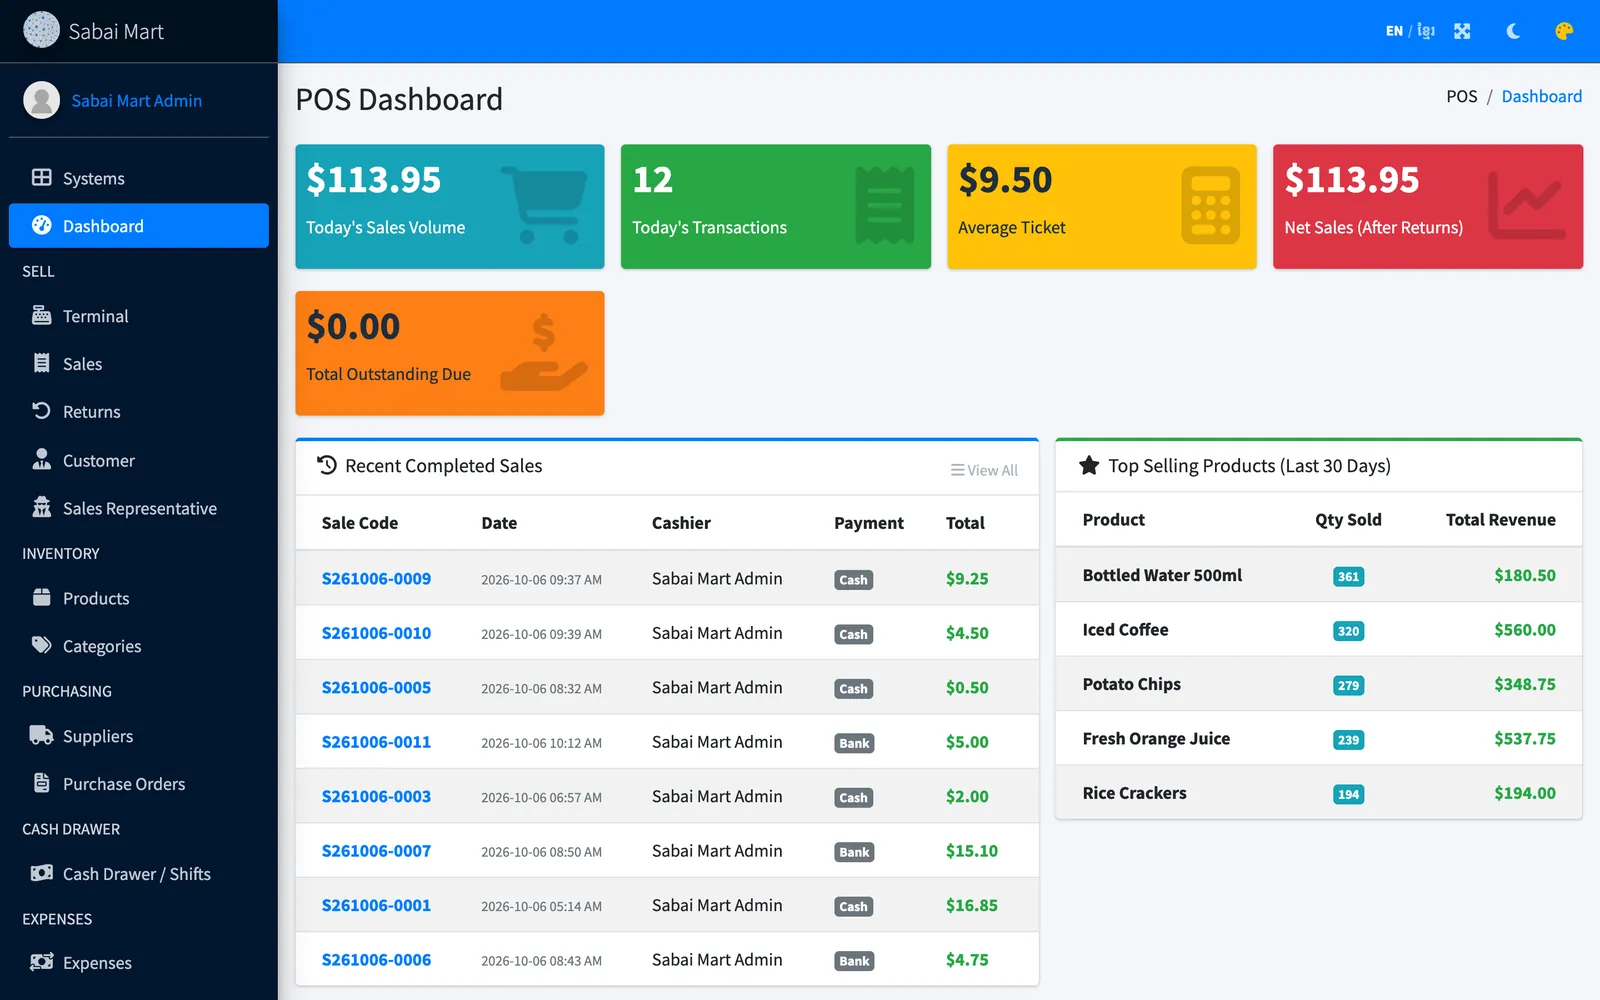Click the Cash Drawer / Shifts money icon
Screen dimensions: 1600x1000
[x=41, y=873]
